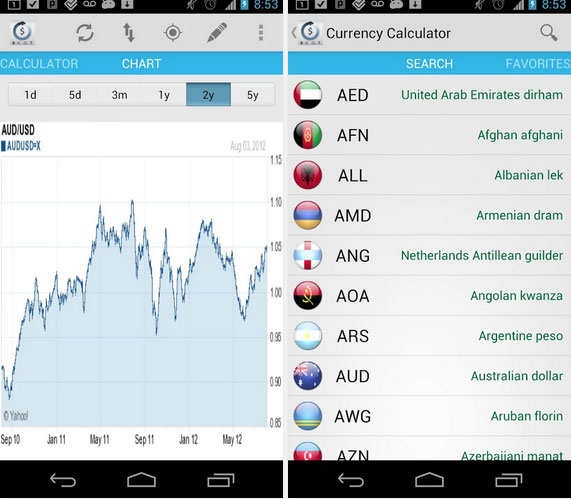Select the 5y chart range
The height and width of the screenshot is (499, 571).
point(253,95)
